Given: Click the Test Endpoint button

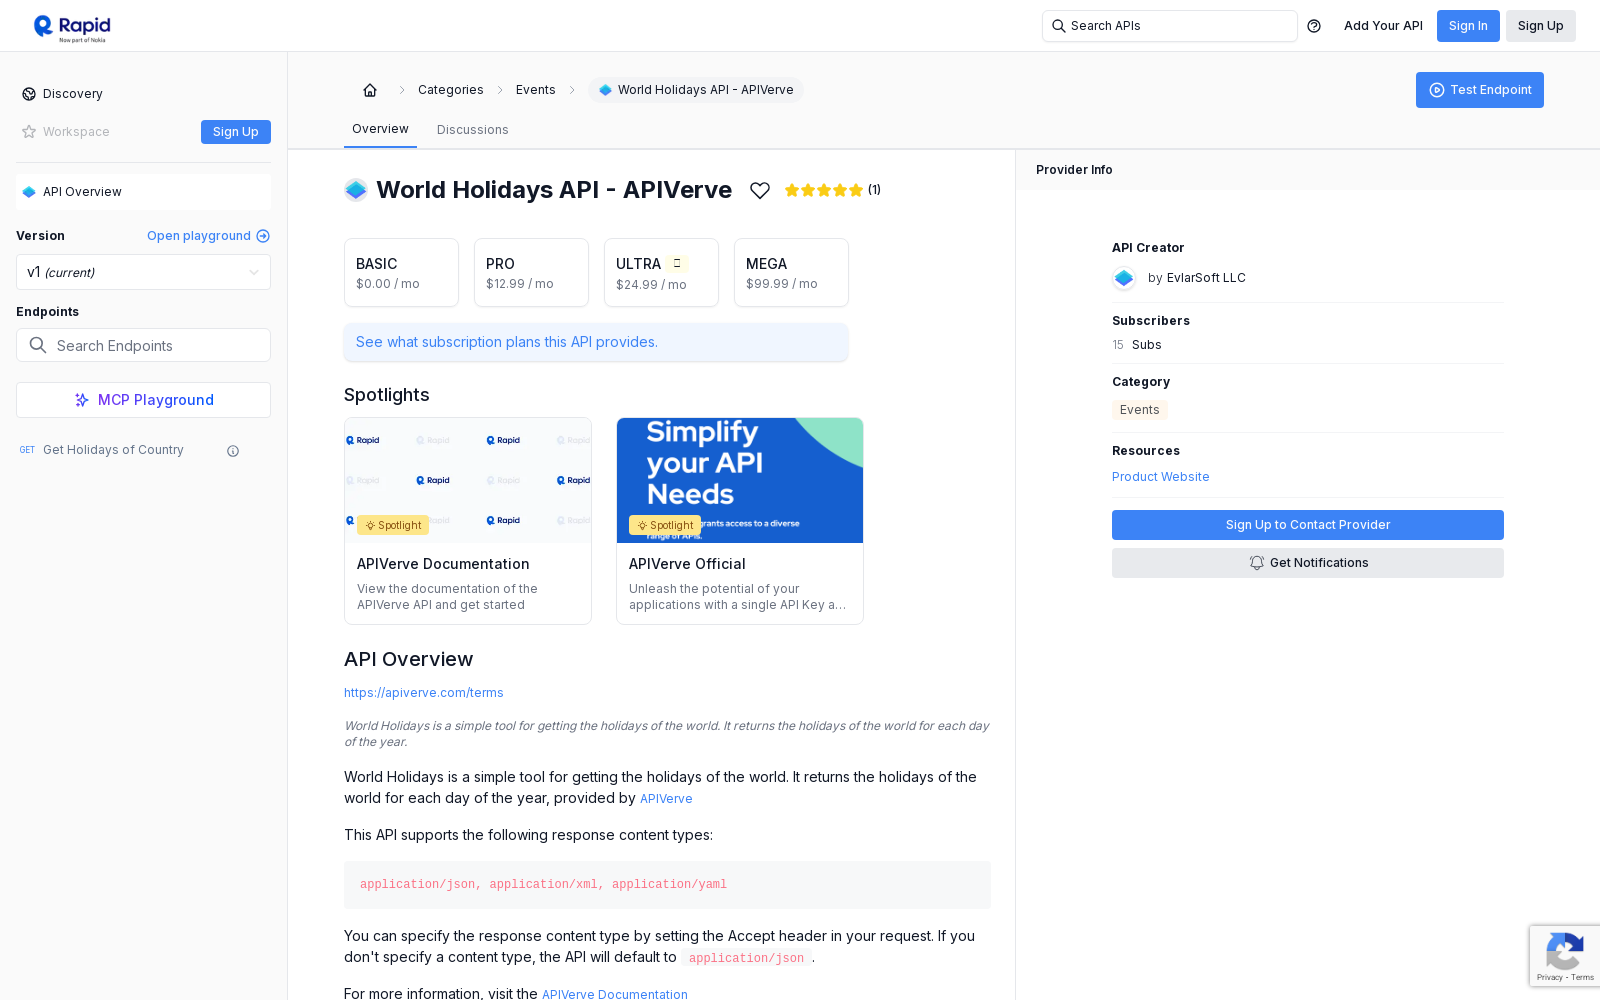Looking at the screenshot, I should (1480, 90).
